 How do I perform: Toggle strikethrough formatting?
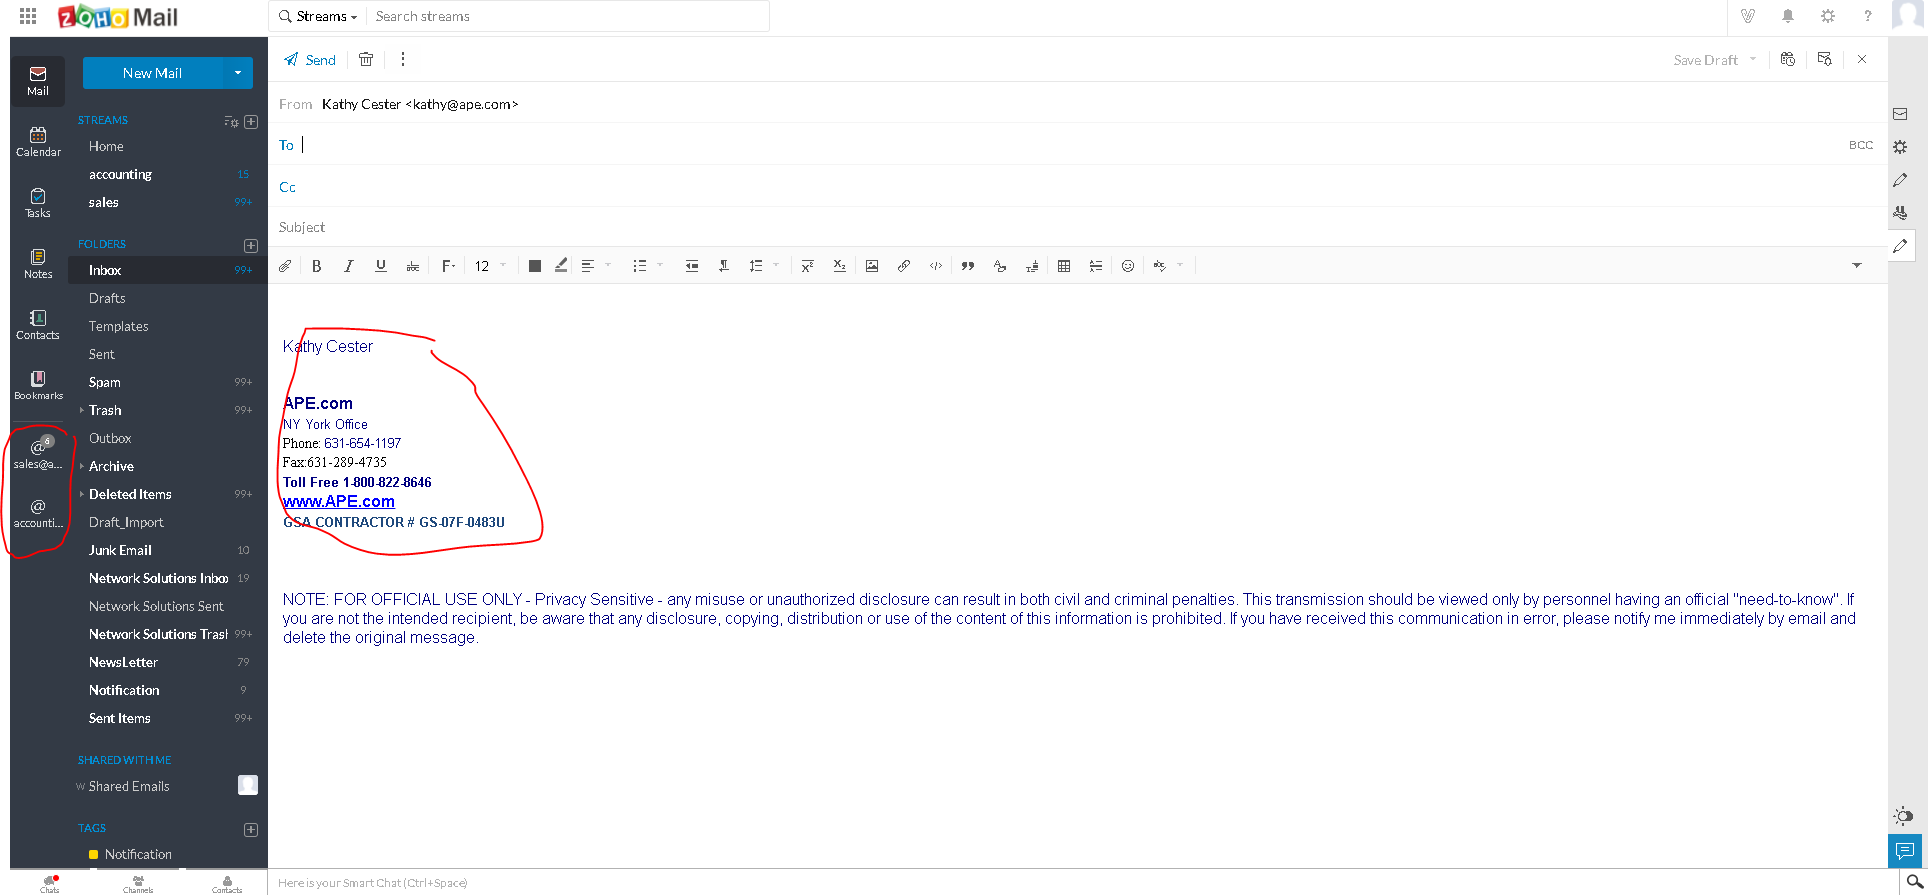click(x=413, y=266)
